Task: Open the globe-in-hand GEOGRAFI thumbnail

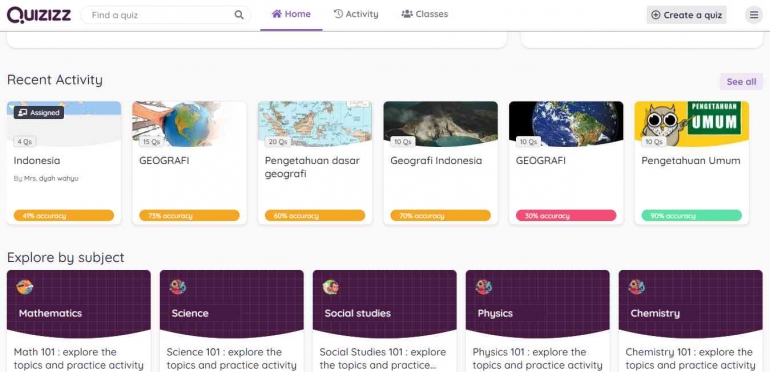Action: tap(189, 124)
